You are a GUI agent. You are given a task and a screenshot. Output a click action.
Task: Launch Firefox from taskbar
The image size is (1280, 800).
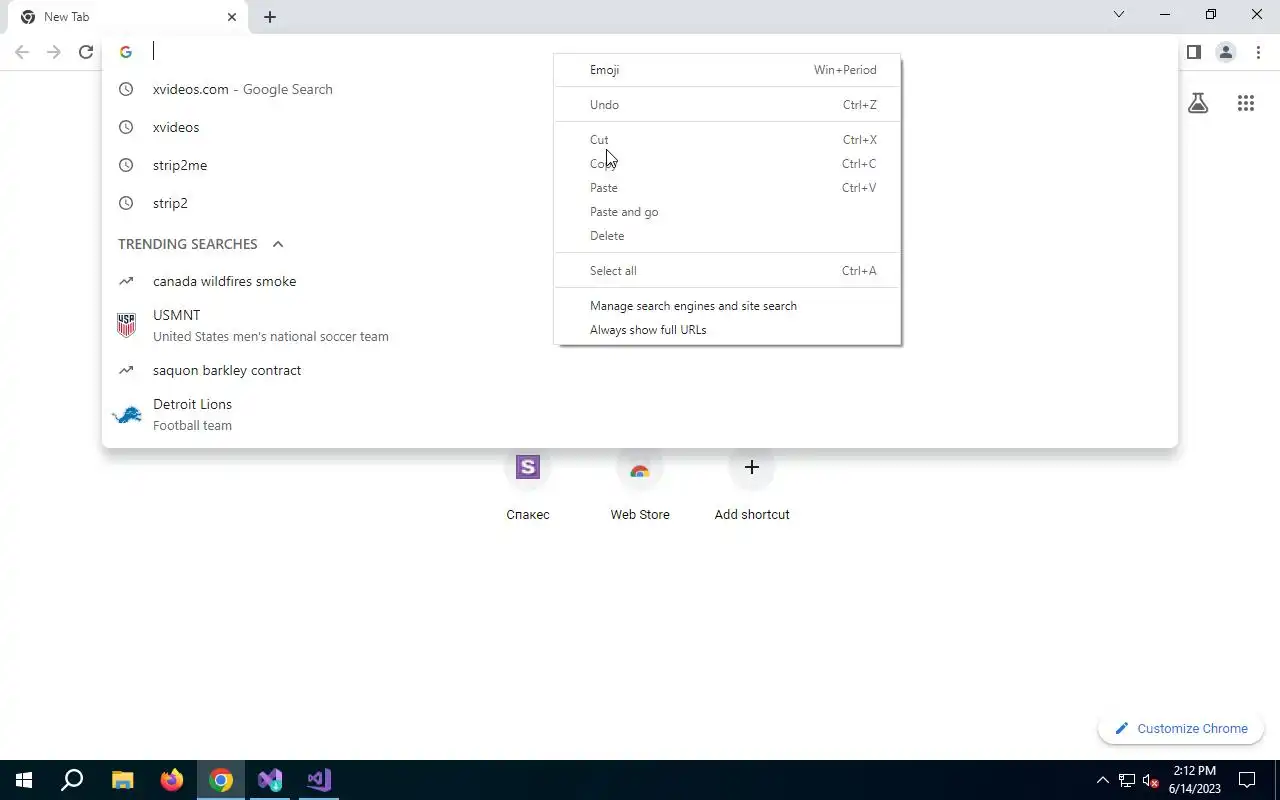(x=172, y=780)
